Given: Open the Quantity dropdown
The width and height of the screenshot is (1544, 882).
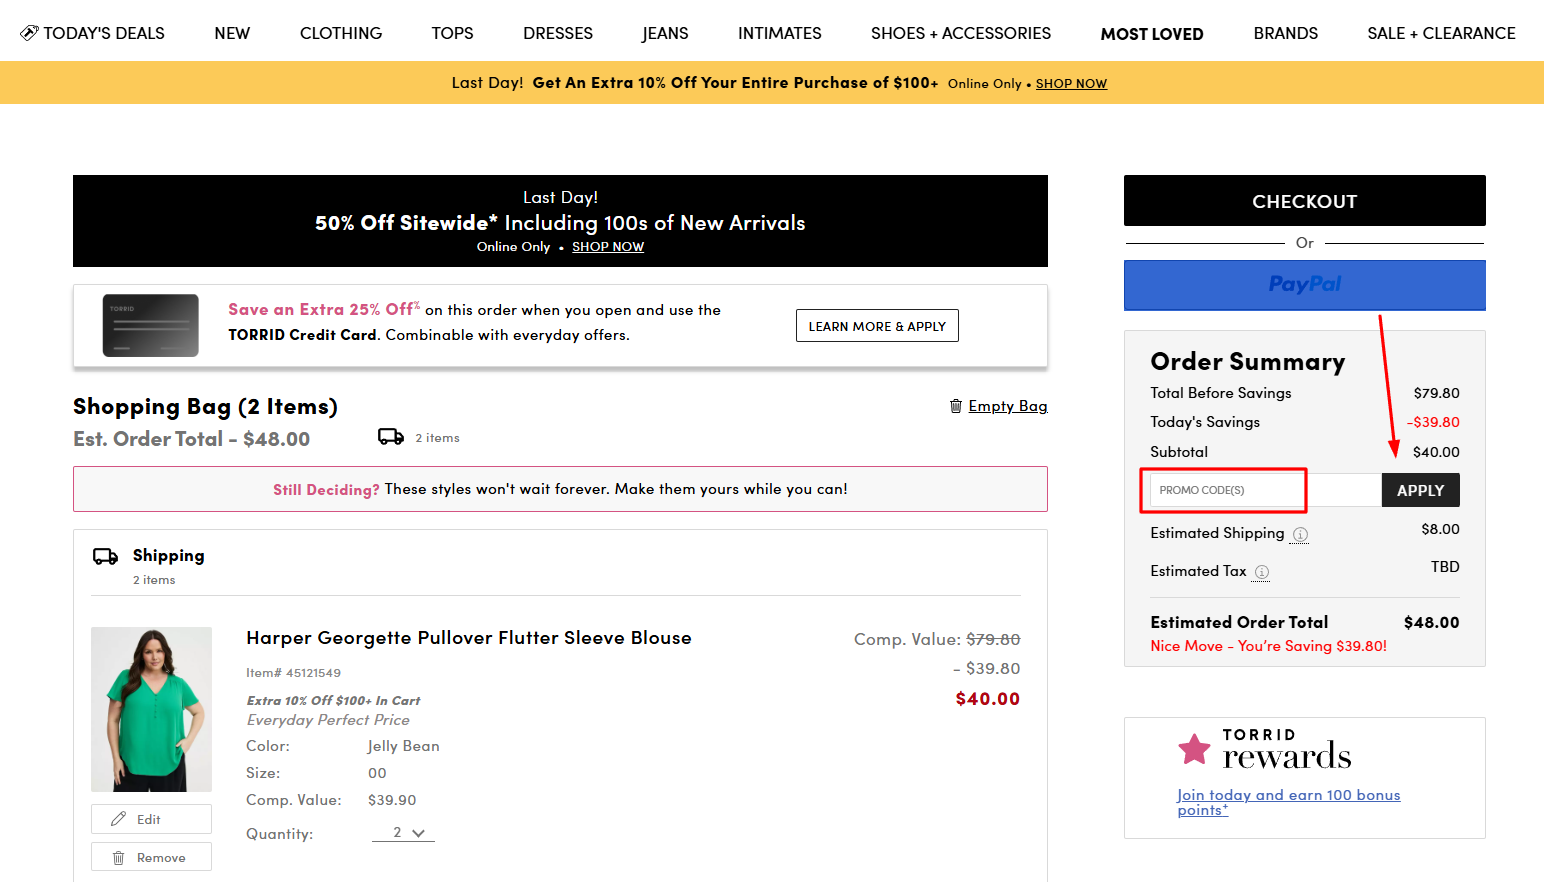Looking at the screenshot, I should click(404, 833).
